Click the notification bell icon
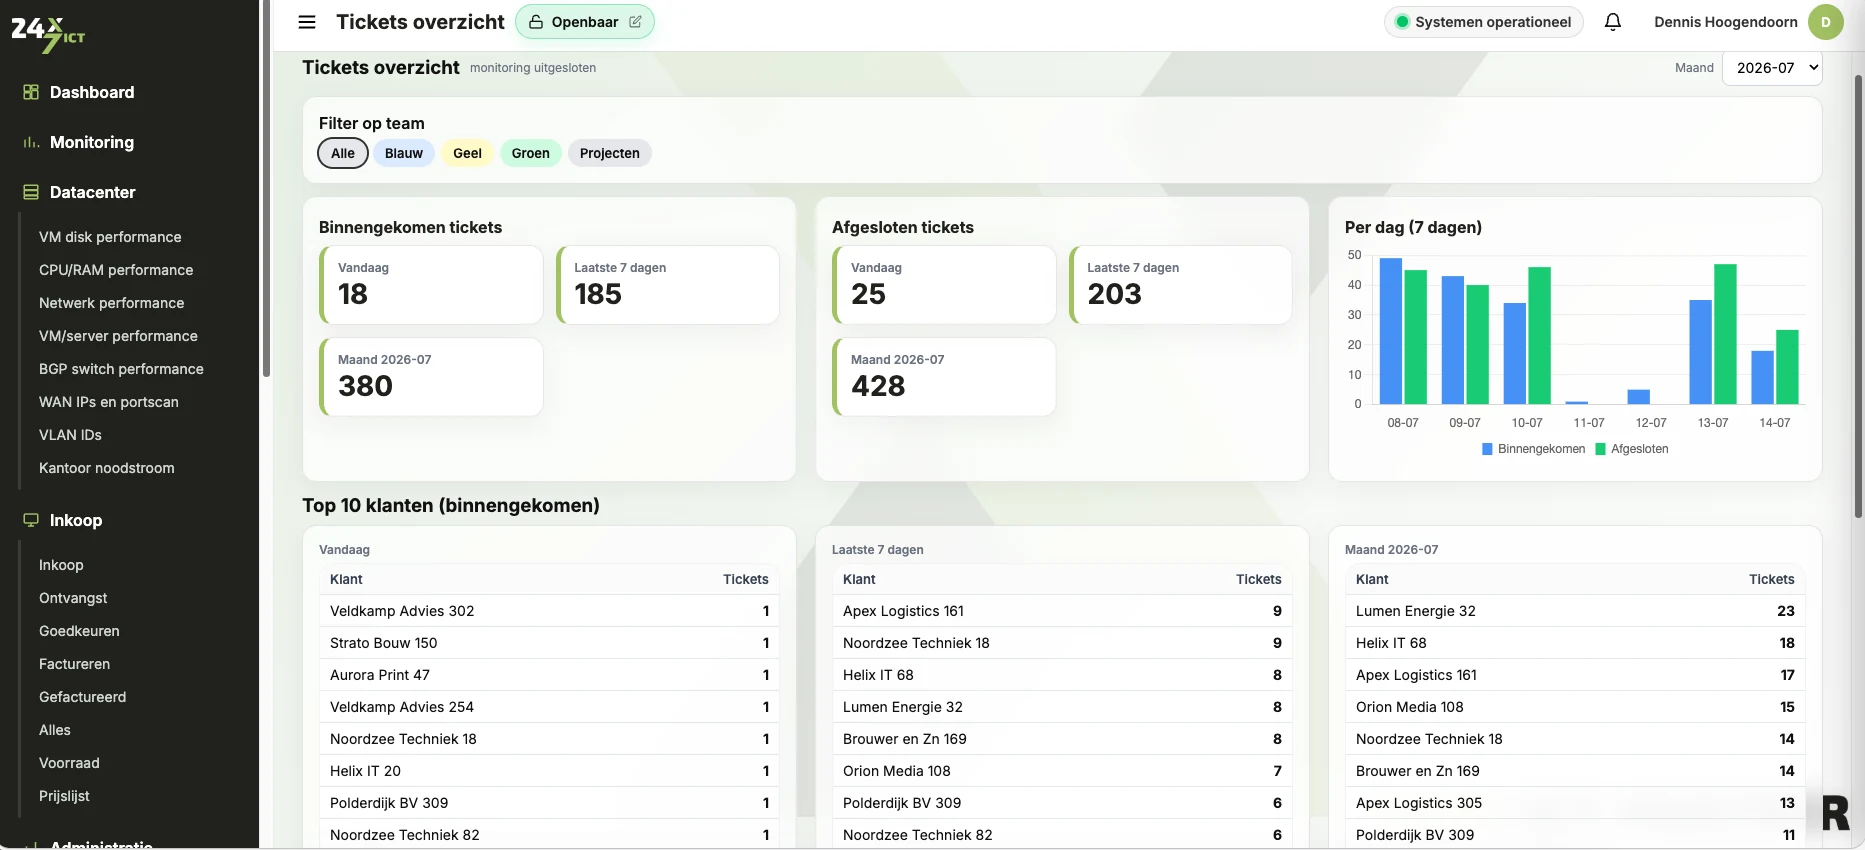Screen dimensions: 1865x850 click(x=1613, y=22)
